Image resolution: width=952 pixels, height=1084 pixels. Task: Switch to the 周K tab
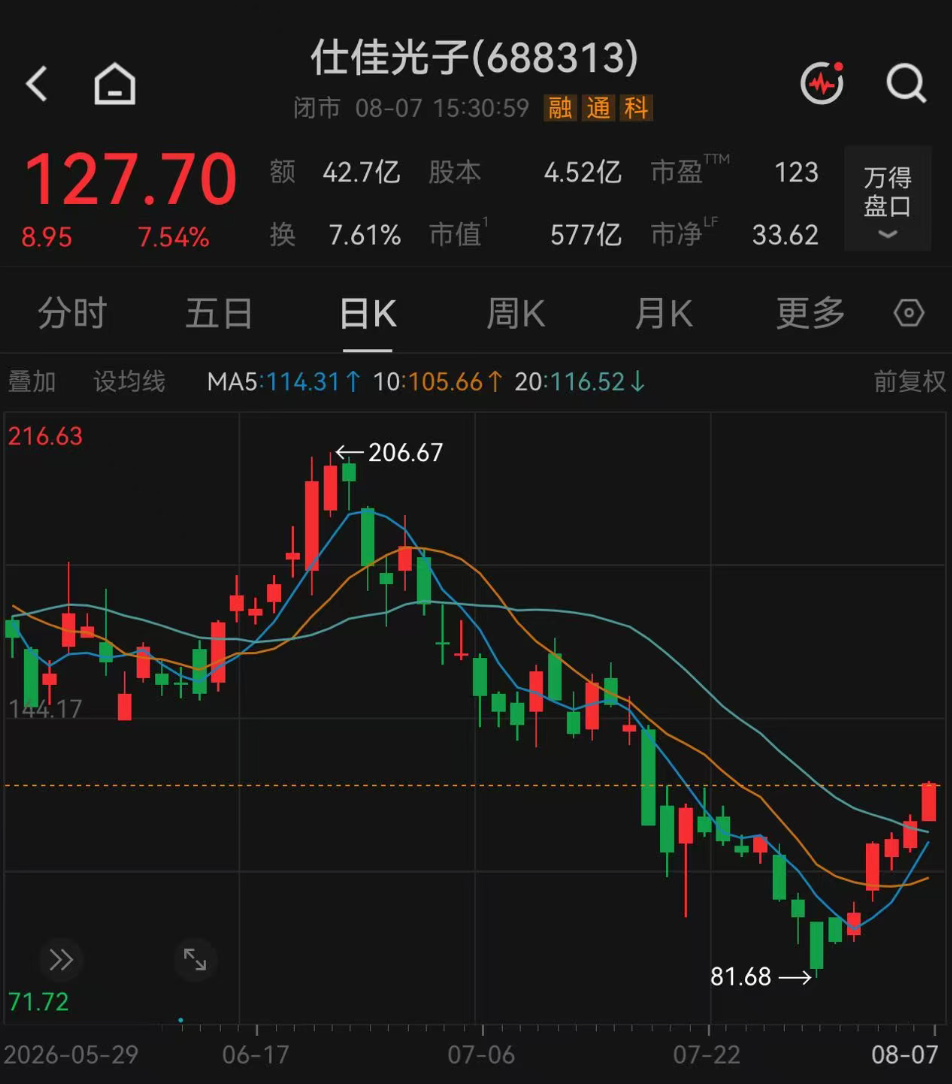[x=516, y=313]
